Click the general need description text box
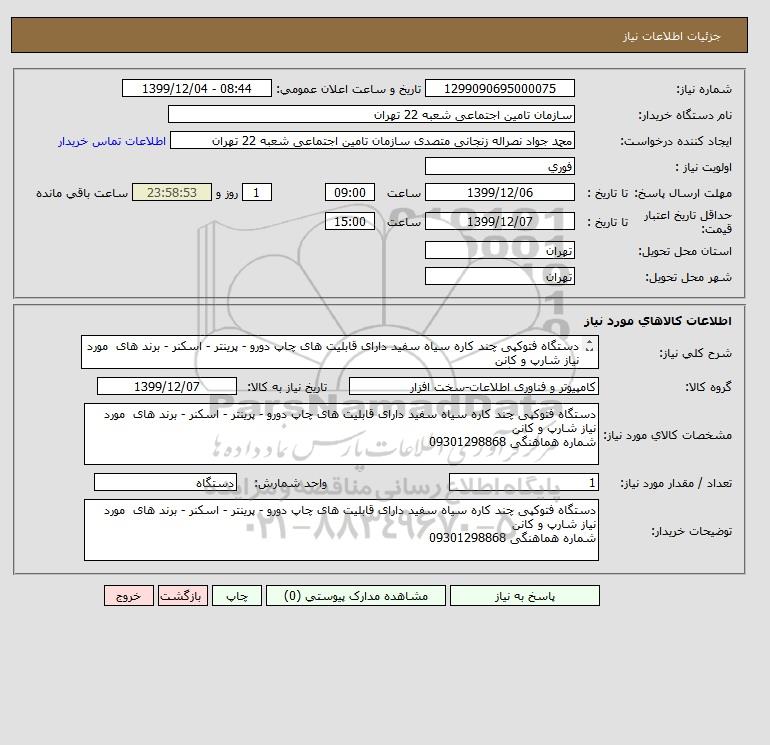This screenshot has width=770, height=745. click(340, 353)
